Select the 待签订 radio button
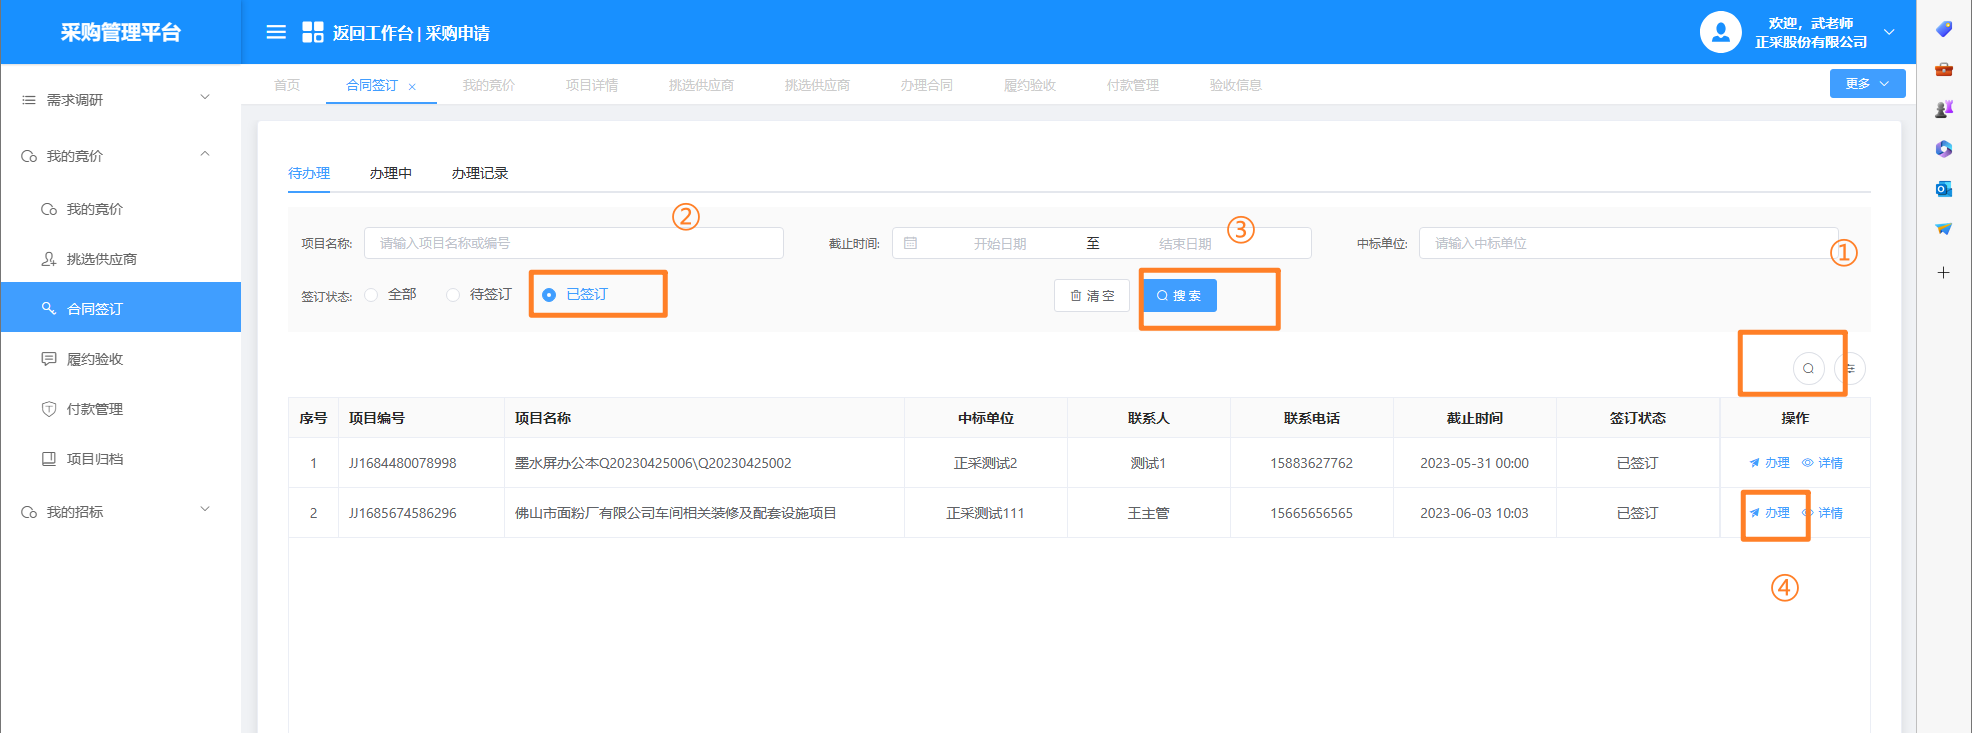The image size is (1972, 733). (x=453, y=295)
